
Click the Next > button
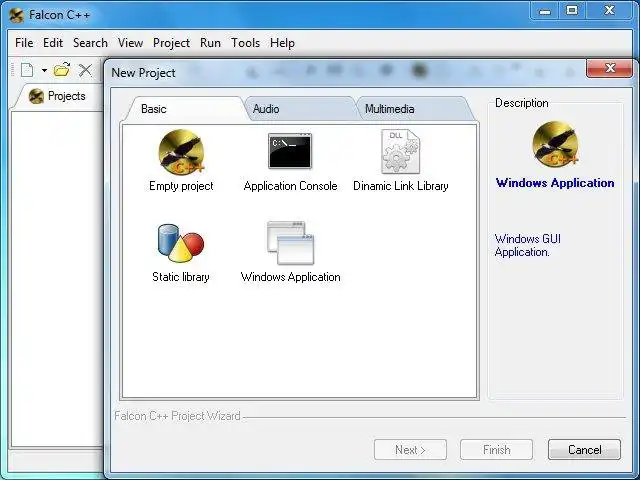[x=410, y=450]
